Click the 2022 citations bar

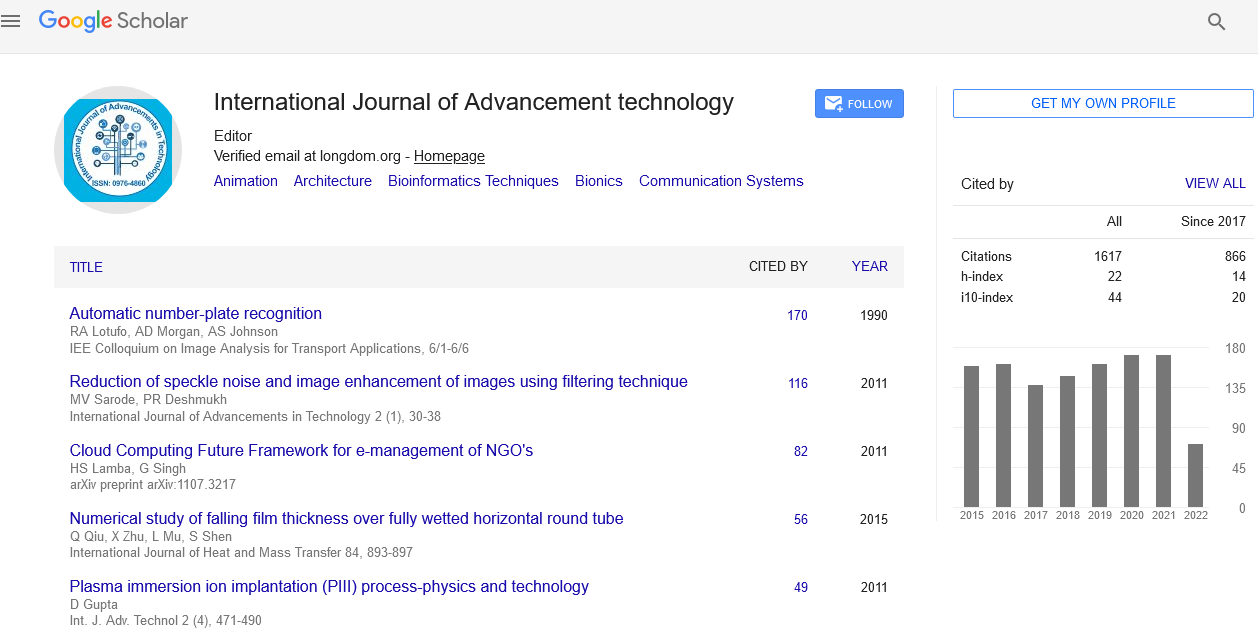(x=1195, y=475)
